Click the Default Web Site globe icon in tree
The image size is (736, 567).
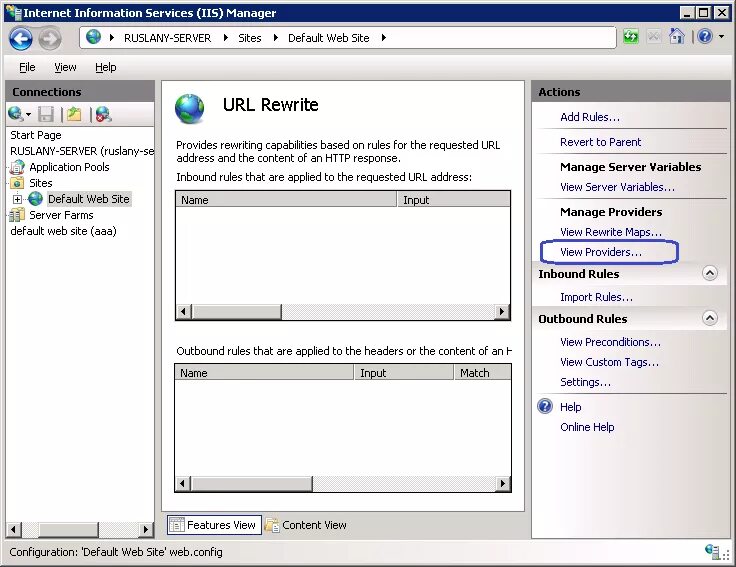point(36,199)
